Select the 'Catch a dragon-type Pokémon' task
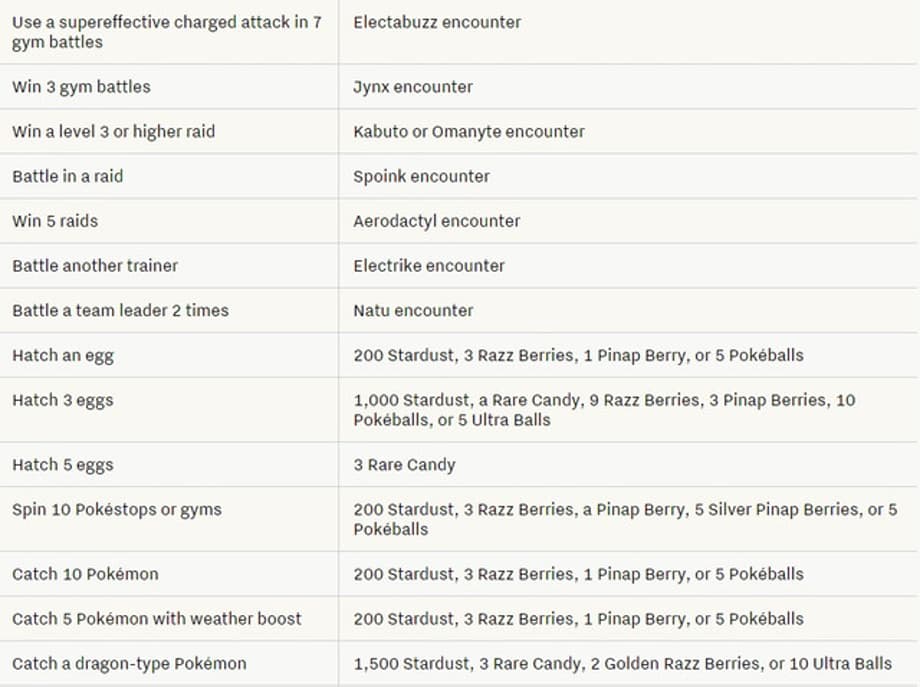This screenshot has height=687, width=920. point(129,664)
